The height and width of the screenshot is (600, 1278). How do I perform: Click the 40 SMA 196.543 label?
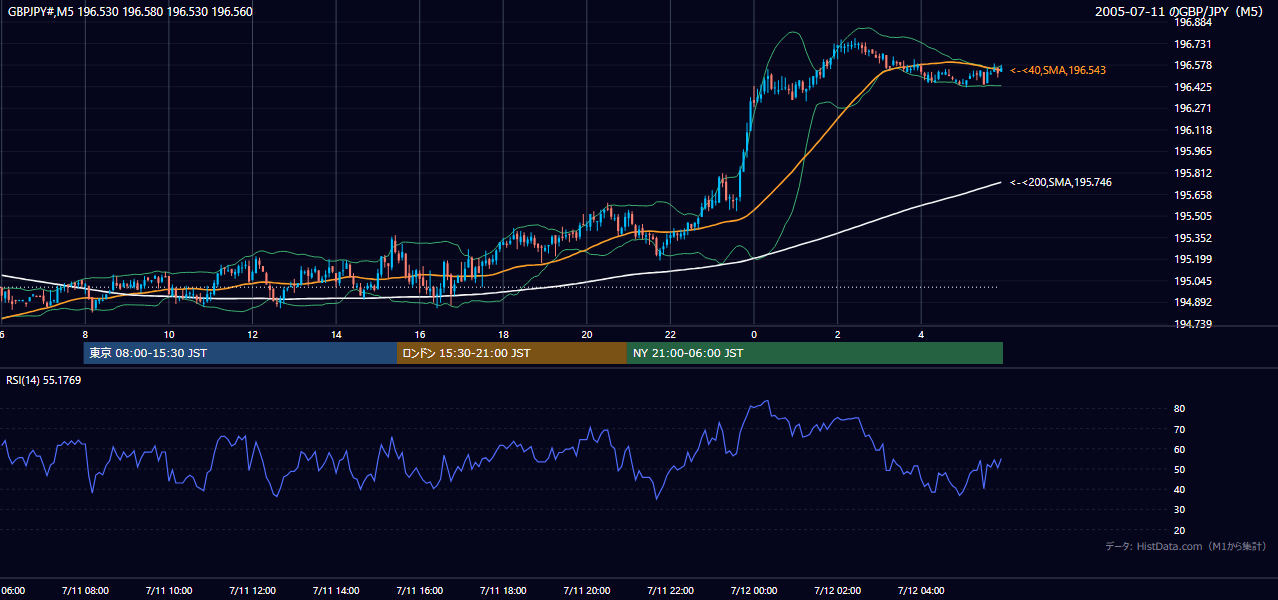tap(1057, 70)
